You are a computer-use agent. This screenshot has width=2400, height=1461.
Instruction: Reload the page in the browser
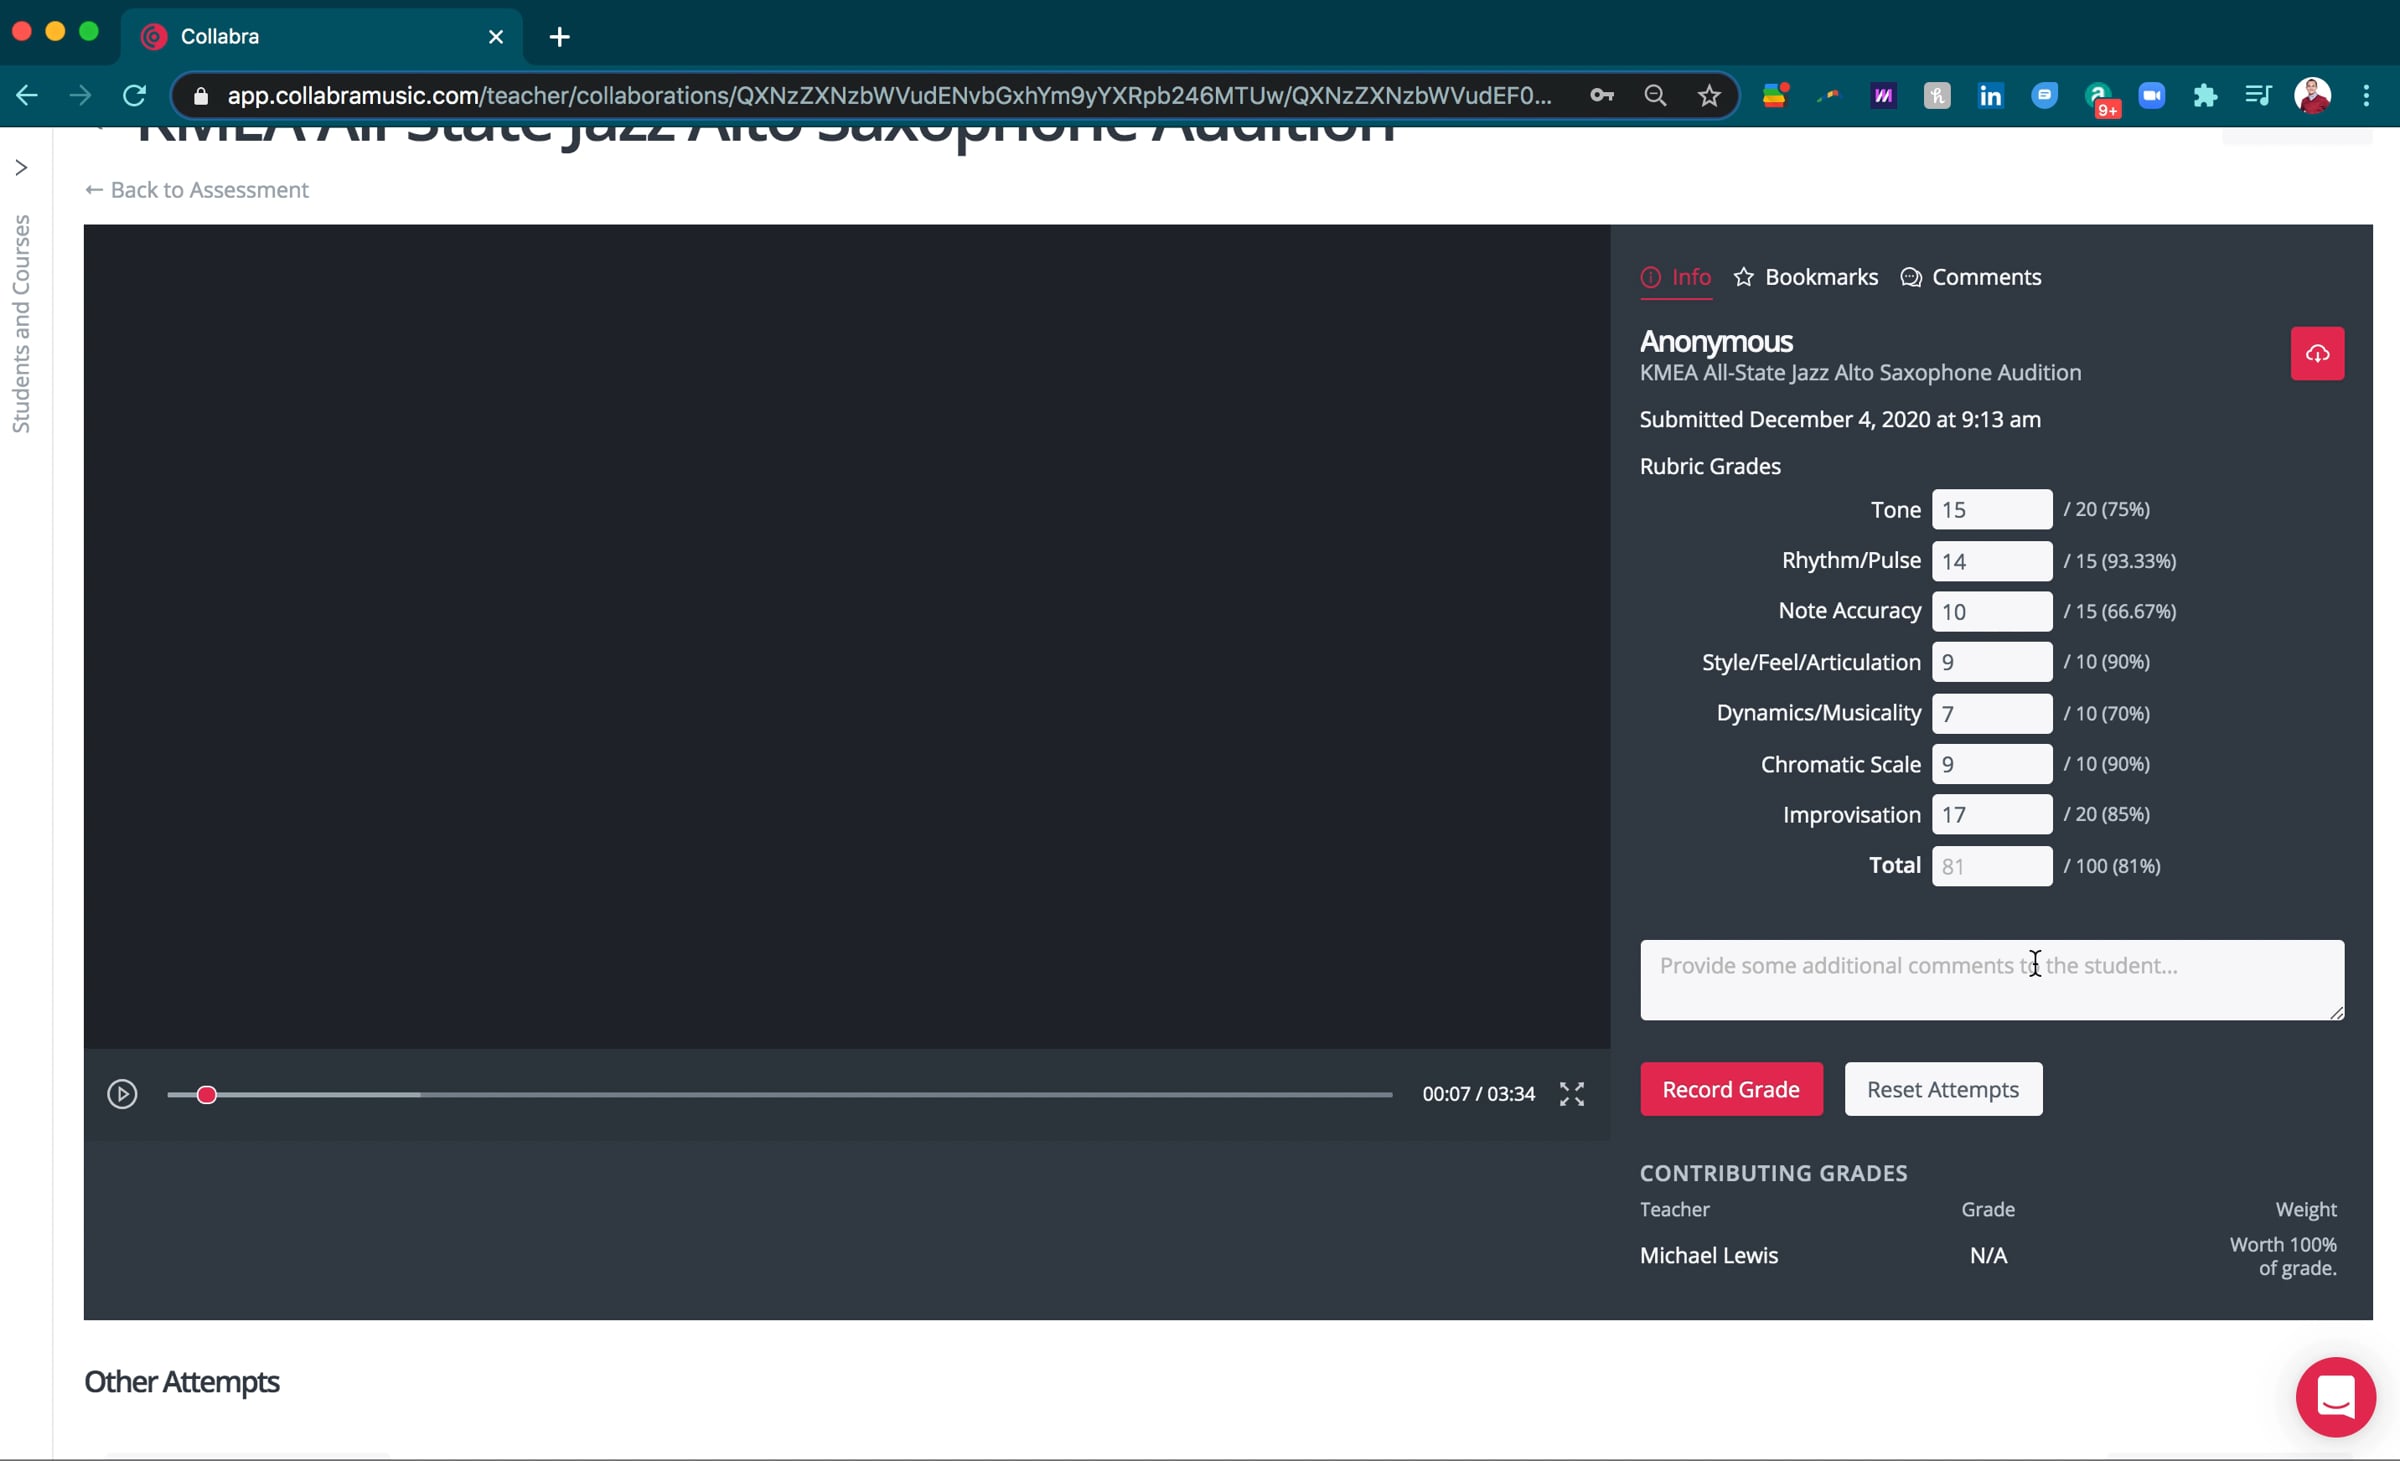[134, 96]
